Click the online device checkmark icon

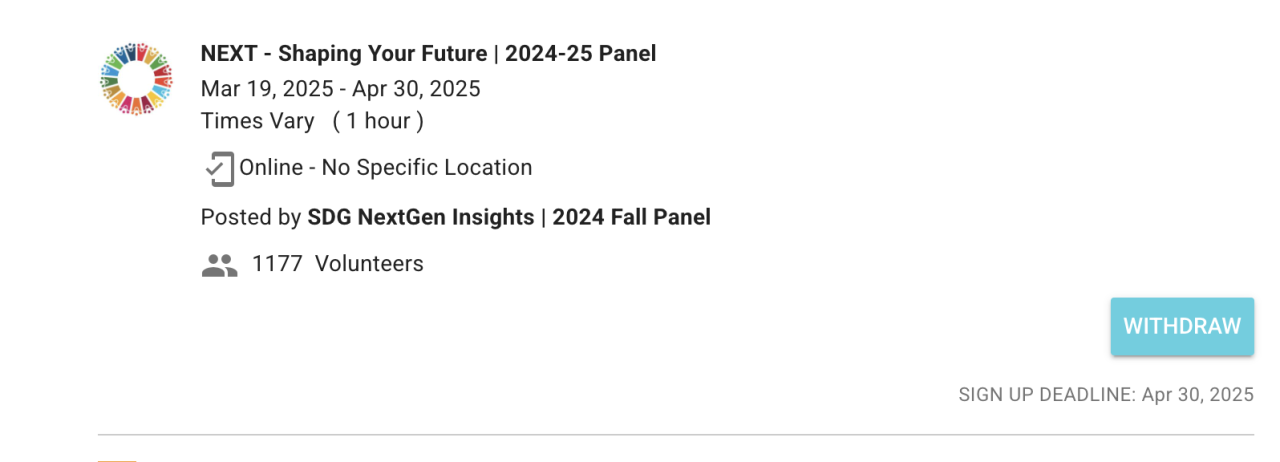click(x=219, y=168)
